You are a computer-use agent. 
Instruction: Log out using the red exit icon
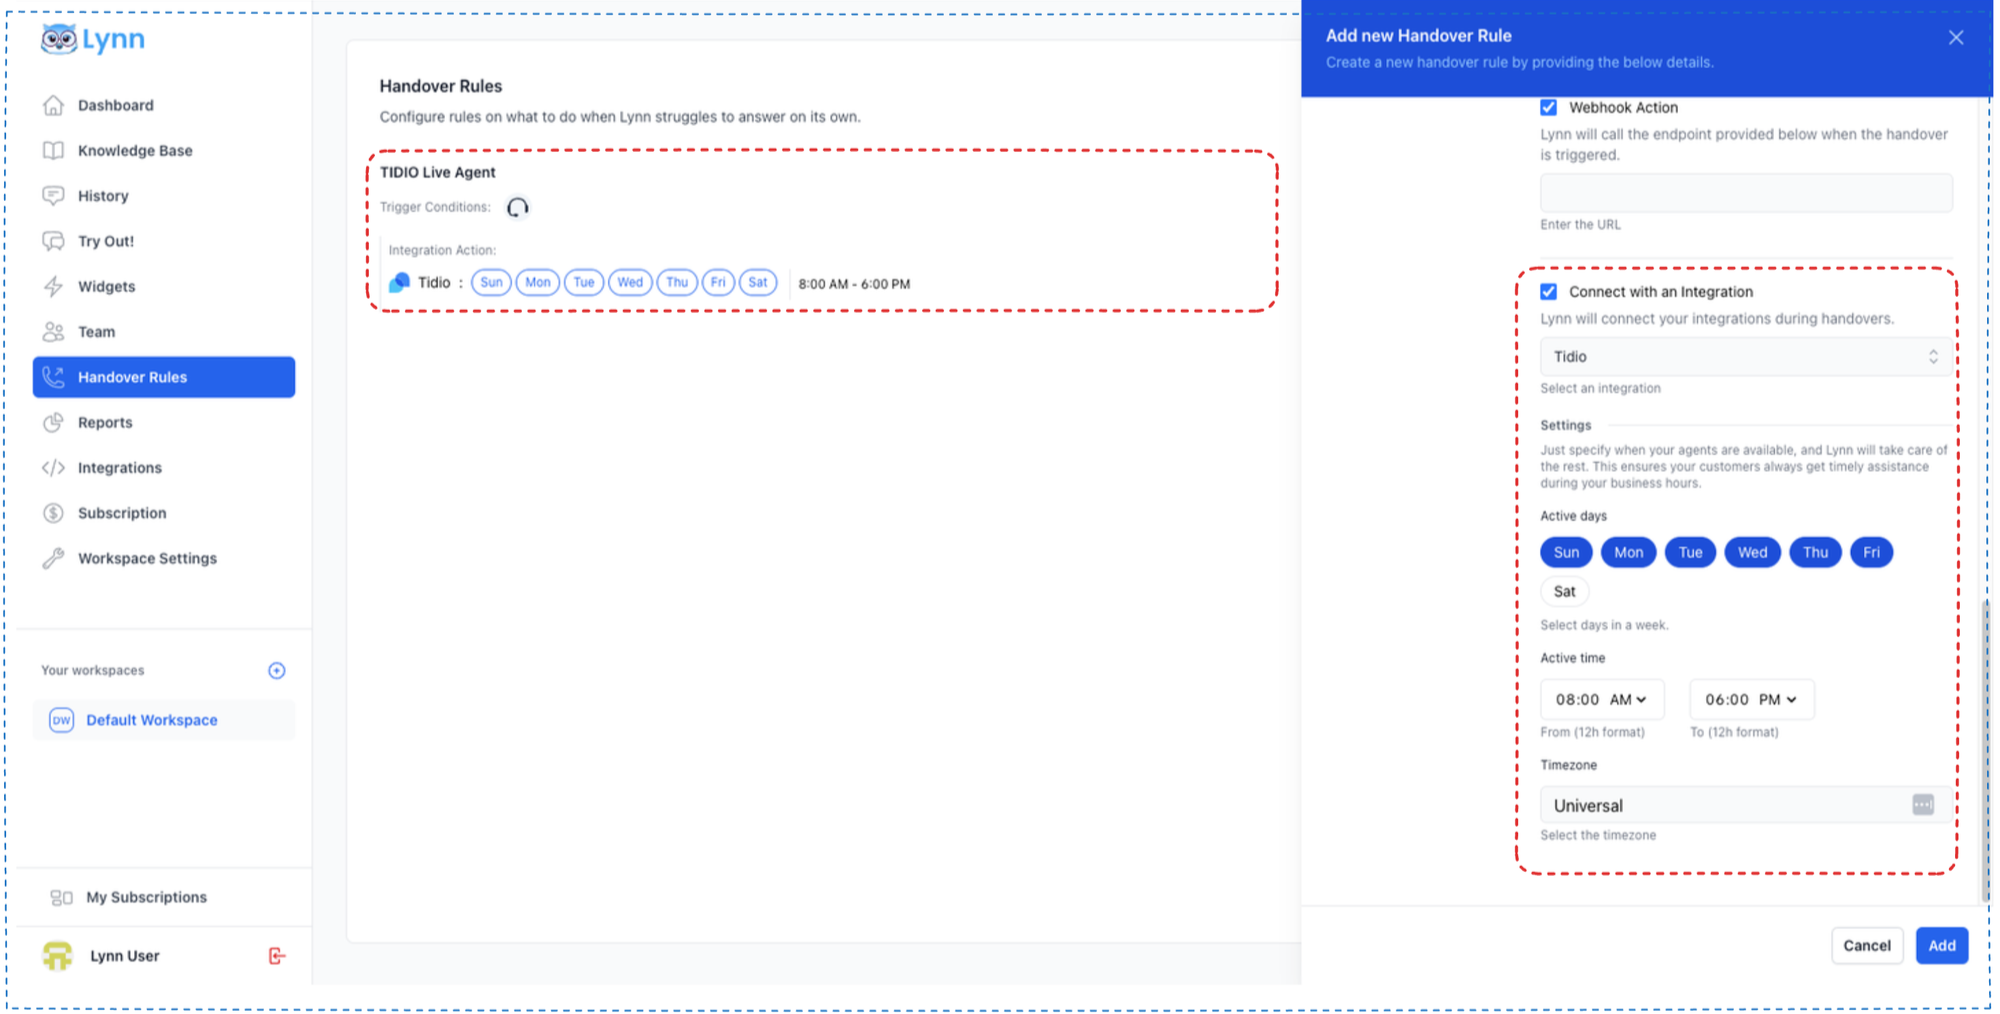click(277, 956)
